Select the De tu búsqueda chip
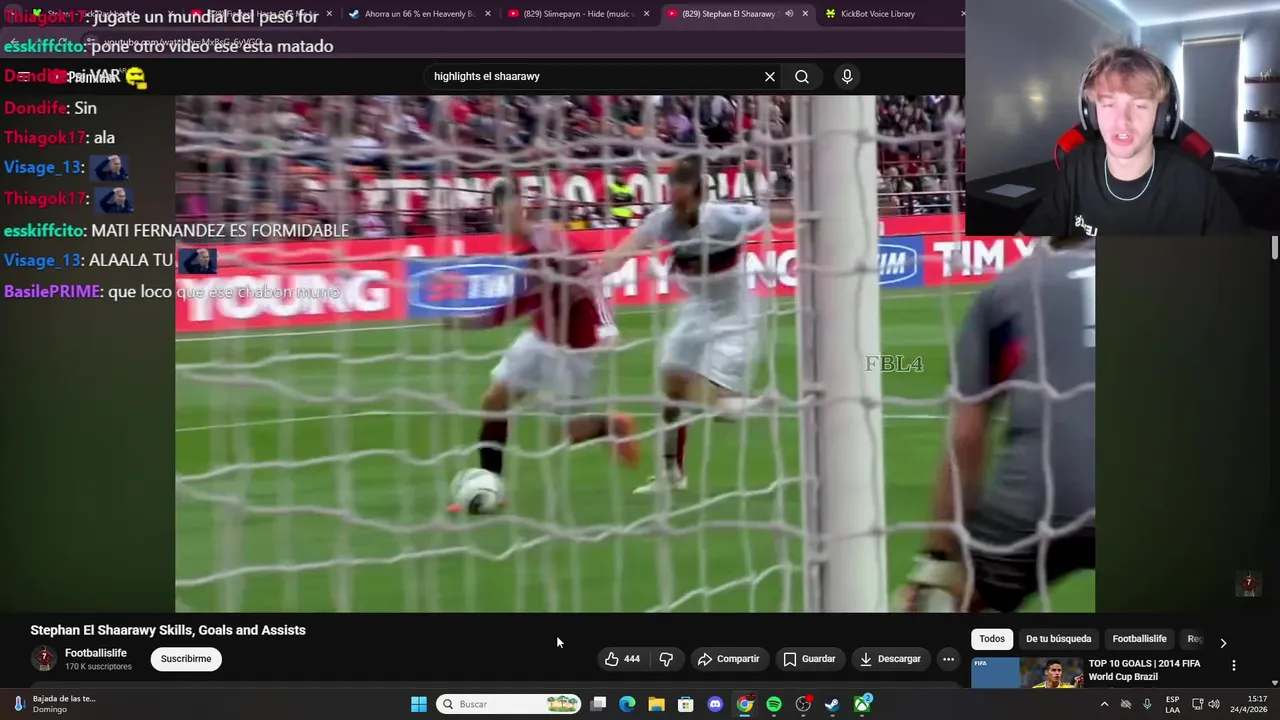The width and height of the screenshot is (1280, 720). click(1058, 639)
